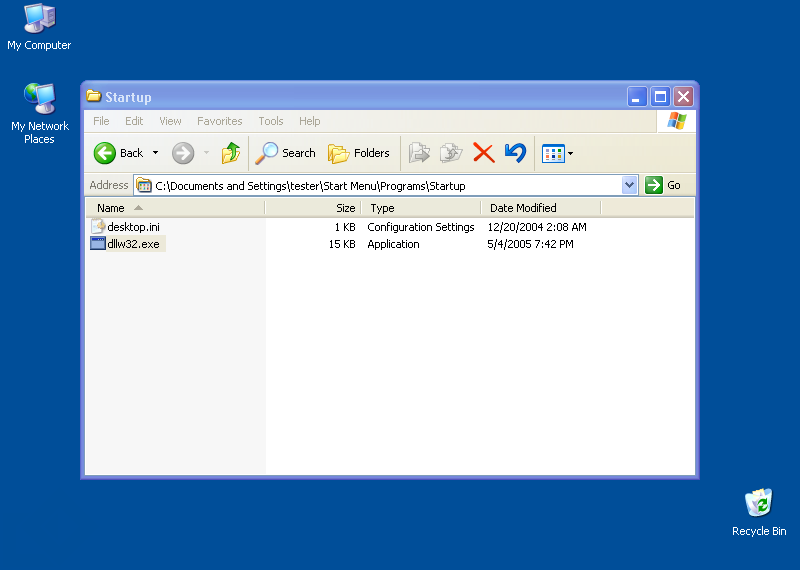Viewport: 800px width, 570px height.
Task: Select the My Computer desktop icon
Action: (39, 27)
